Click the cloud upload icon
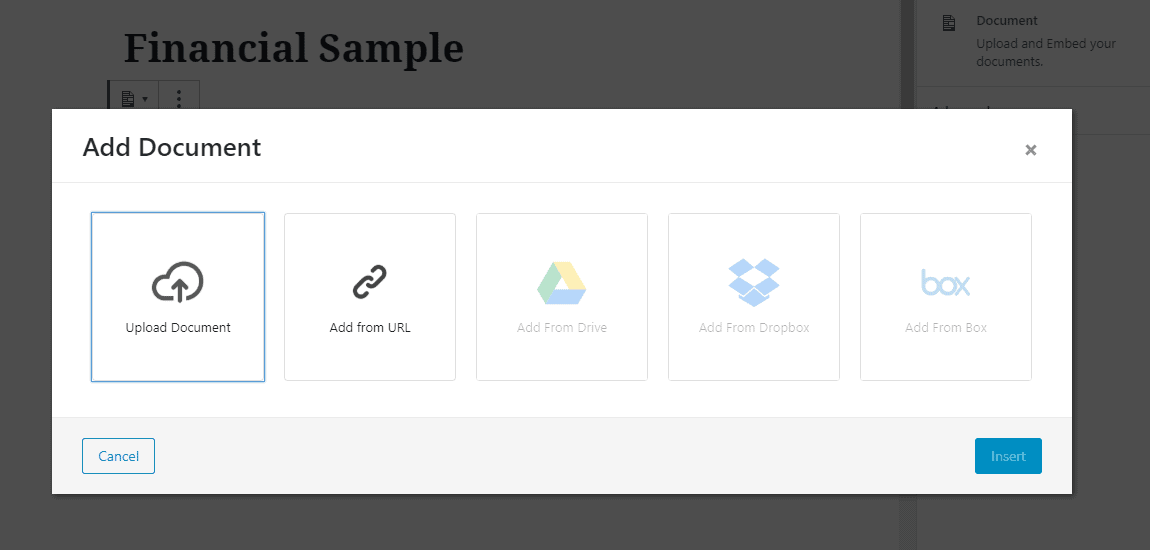Viewport: 1150px width, 550px height. coord(177,282)
